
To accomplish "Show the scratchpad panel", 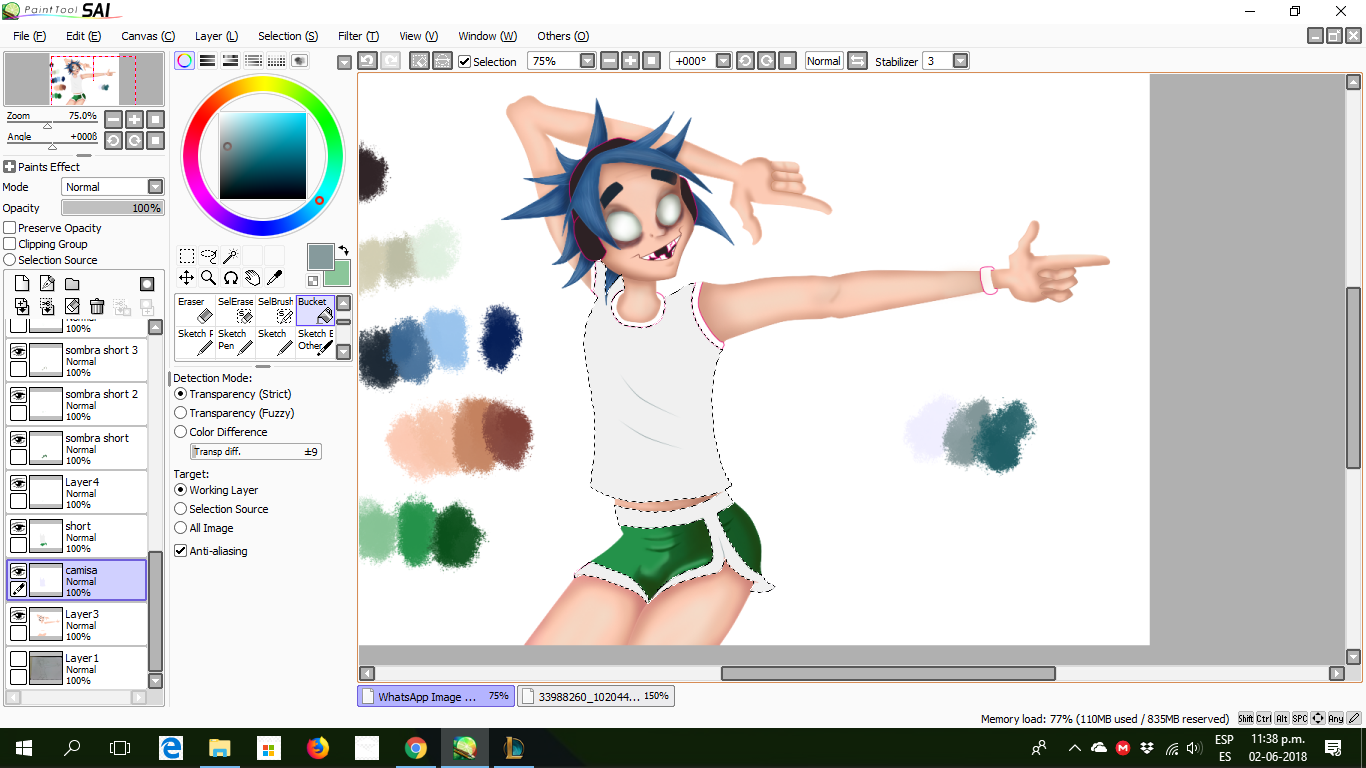I will click(x=299, y=61).
